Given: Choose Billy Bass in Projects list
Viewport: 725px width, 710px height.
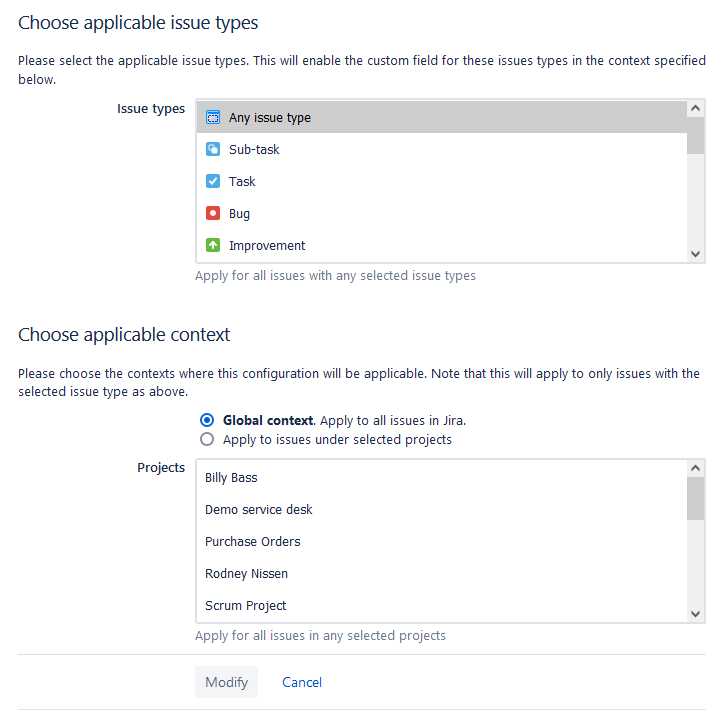Looking at the screenshot, I should (231, 478).
